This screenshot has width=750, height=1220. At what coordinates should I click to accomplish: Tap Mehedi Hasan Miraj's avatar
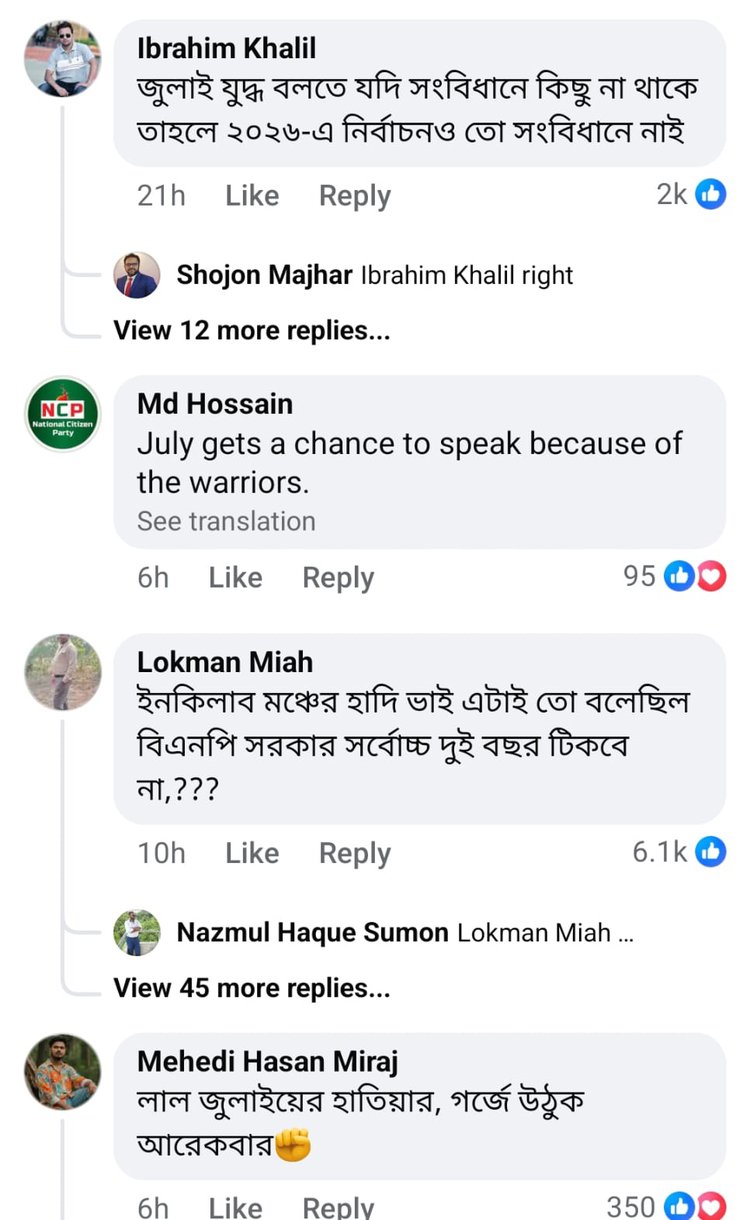[x=62, y=1071]
